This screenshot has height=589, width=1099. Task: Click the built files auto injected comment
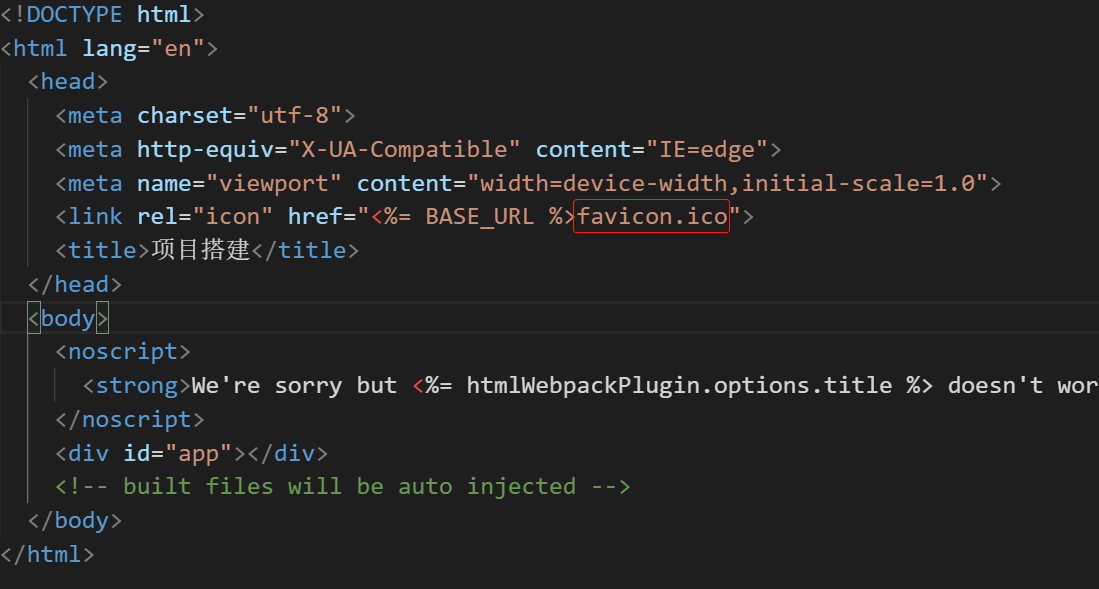[343, 487]
